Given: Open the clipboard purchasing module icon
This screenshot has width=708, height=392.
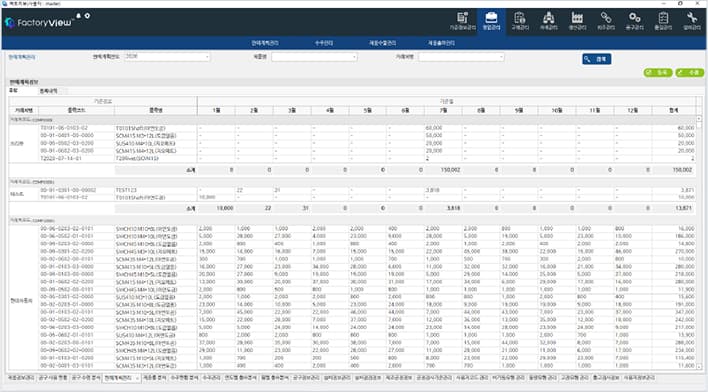Looking at the screenshot, I should (520, 21).
